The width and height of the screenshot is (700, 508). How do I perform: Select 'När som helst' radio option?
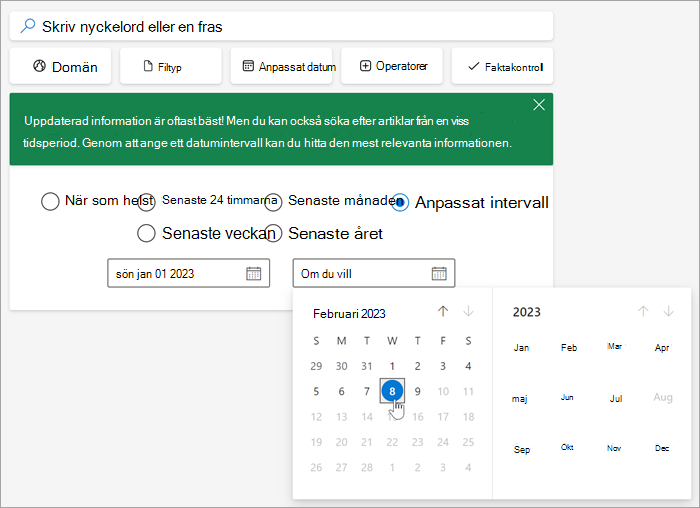click(50, 201)
